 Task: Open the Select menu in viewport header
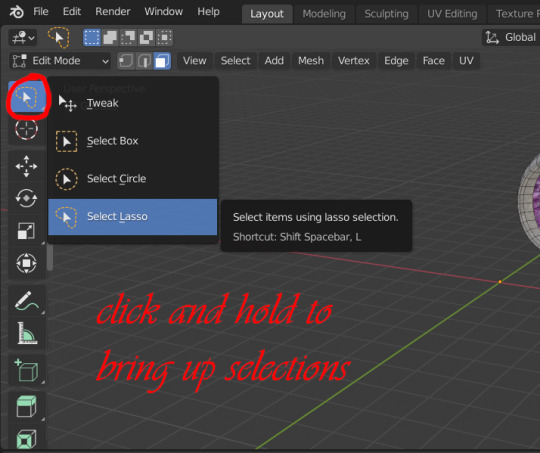click(236, 61)
